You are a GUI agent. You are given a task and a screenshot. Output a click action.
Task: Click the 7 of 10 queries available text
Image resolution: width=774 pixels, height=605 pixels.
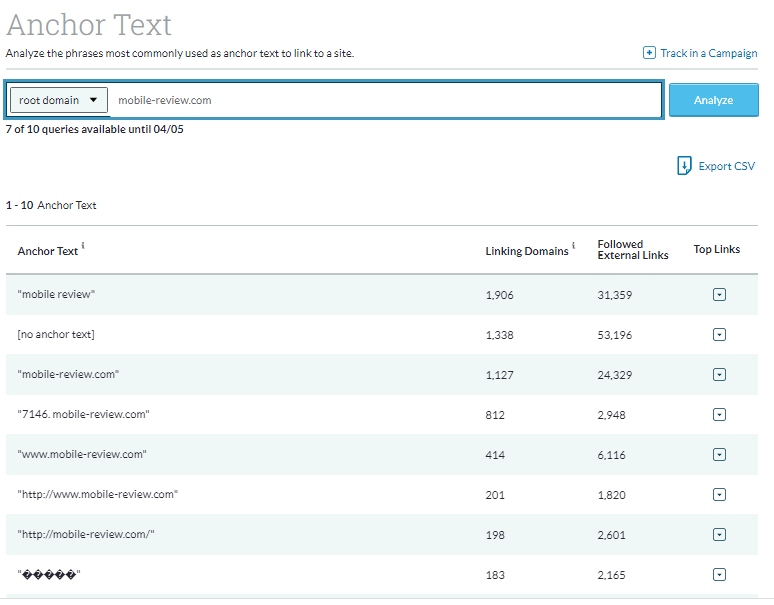94,129
